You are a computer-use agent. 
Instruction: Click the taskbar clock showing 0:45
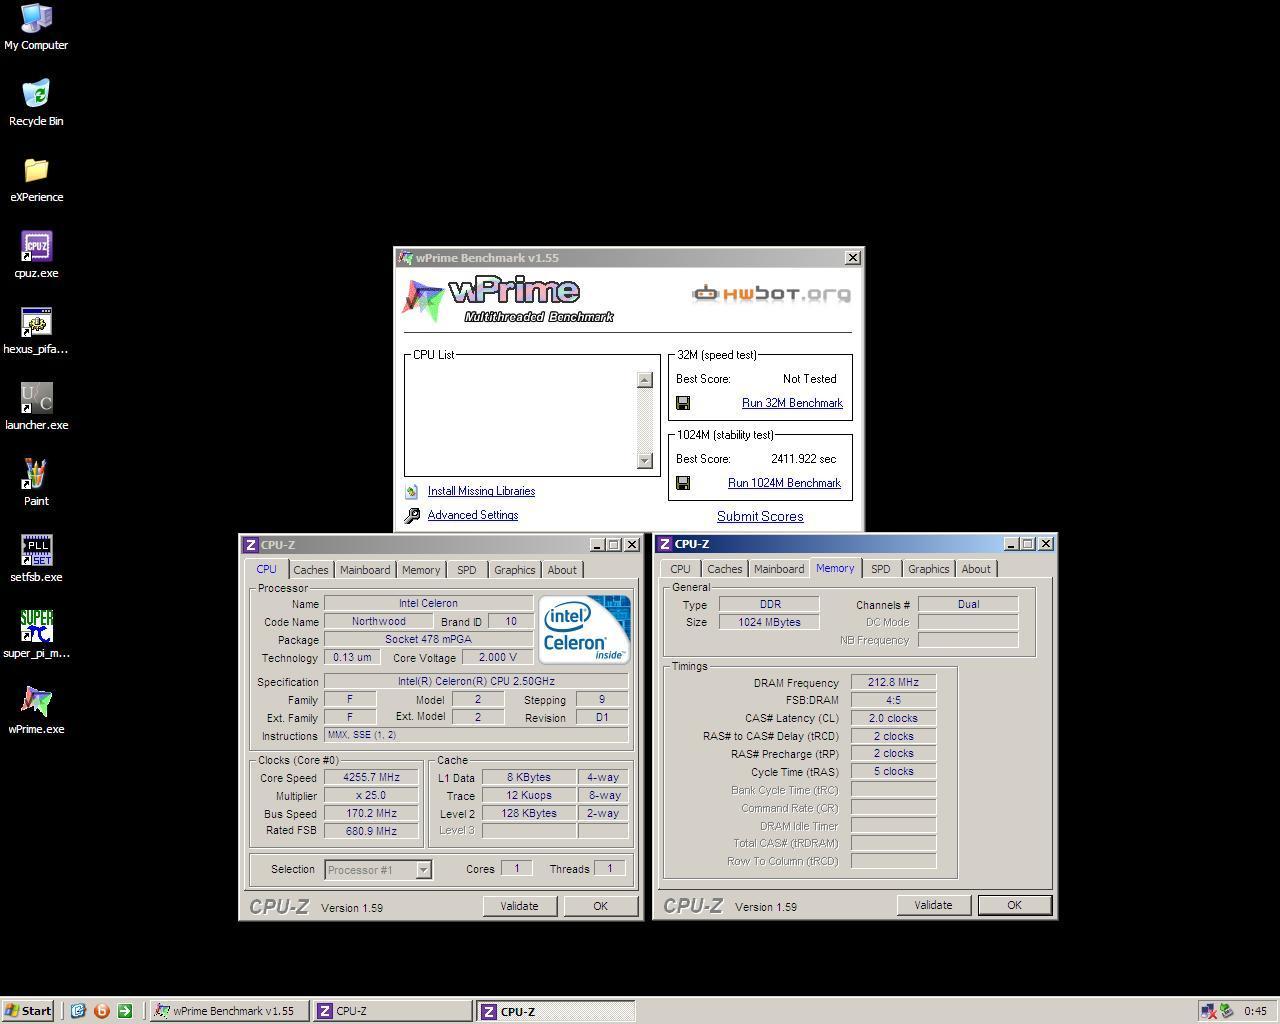[1255, 1011]
